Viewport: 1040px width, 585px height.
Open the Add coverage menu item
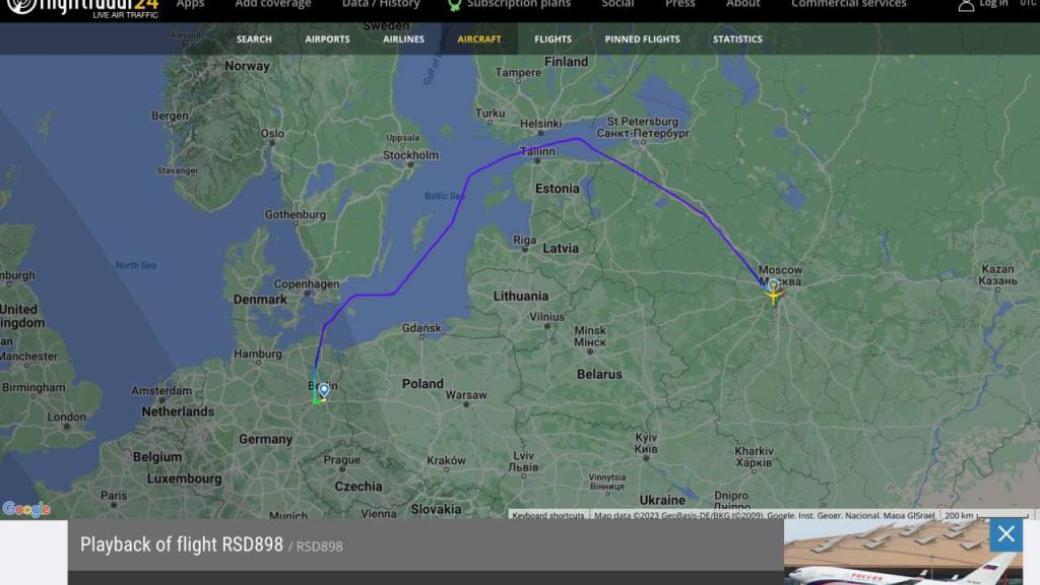pyautogui.click(x=273, y=4)
